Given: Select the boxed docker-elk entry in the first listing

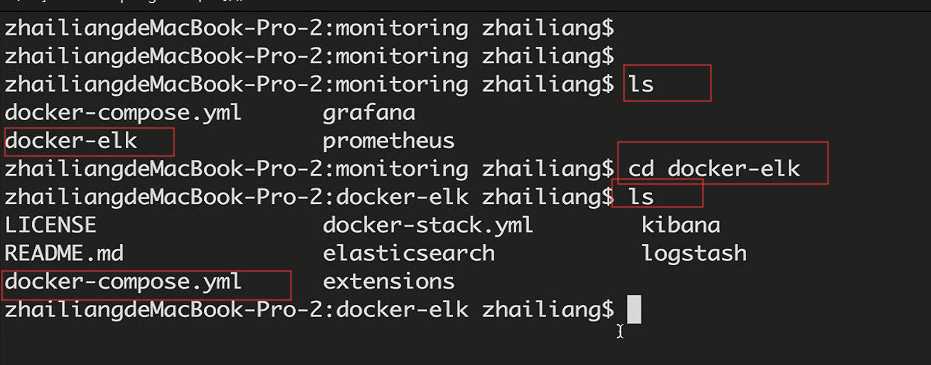Looking at the screenshot, I should click(x=71, y=141).
